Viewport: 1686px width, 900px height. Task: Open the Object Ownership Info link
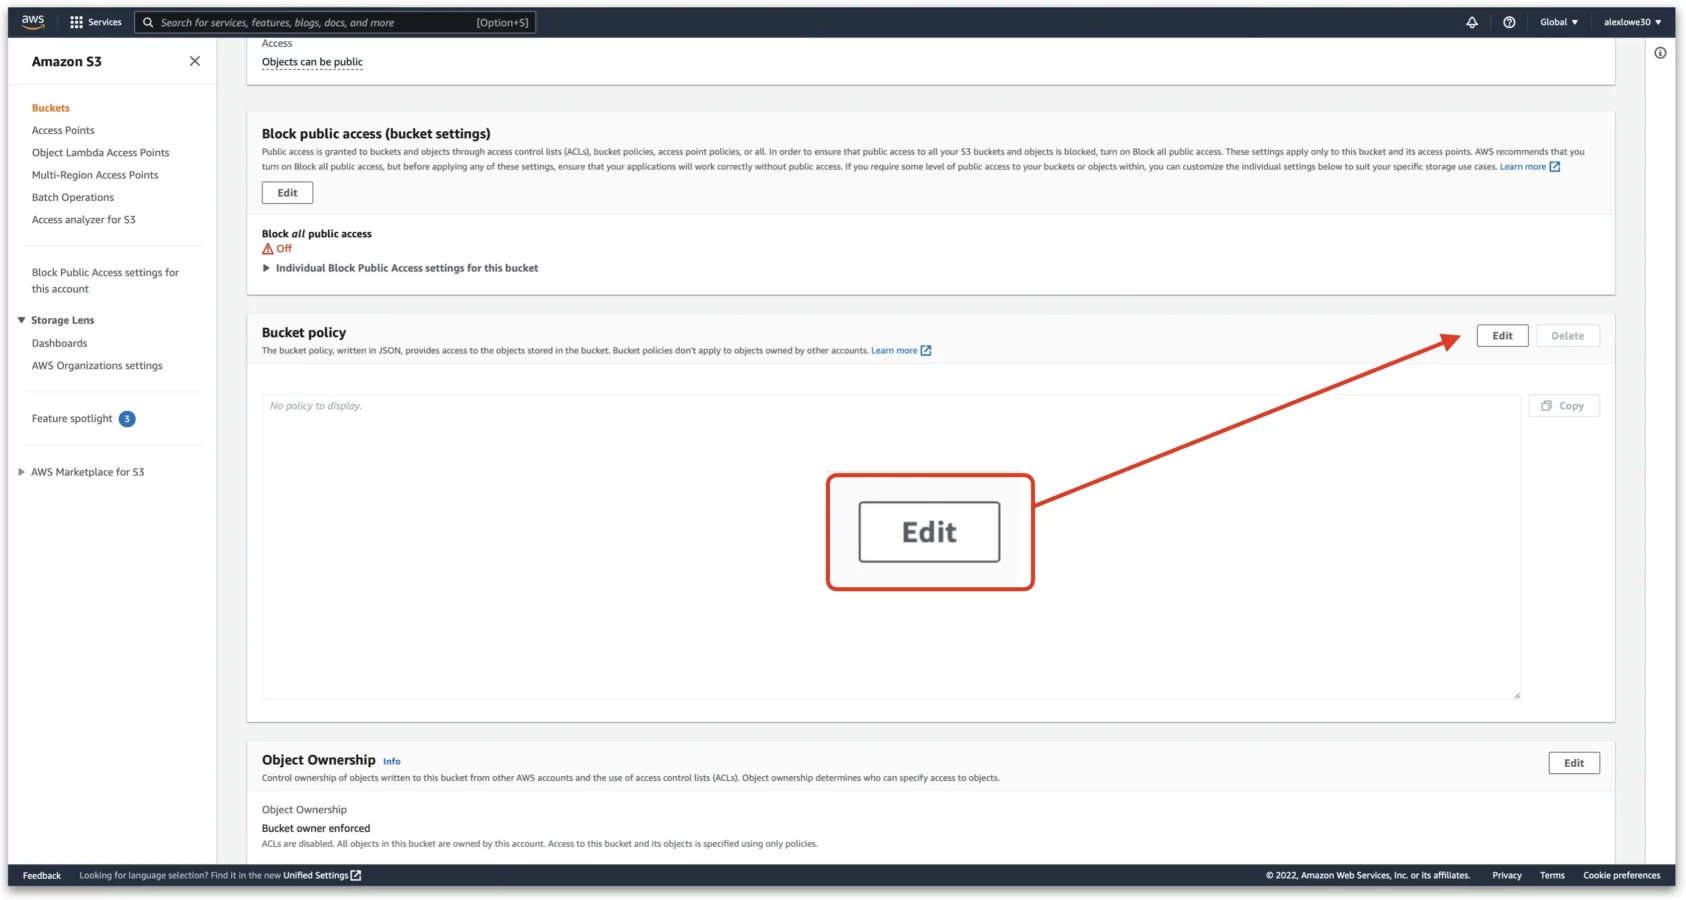[392, 762]
